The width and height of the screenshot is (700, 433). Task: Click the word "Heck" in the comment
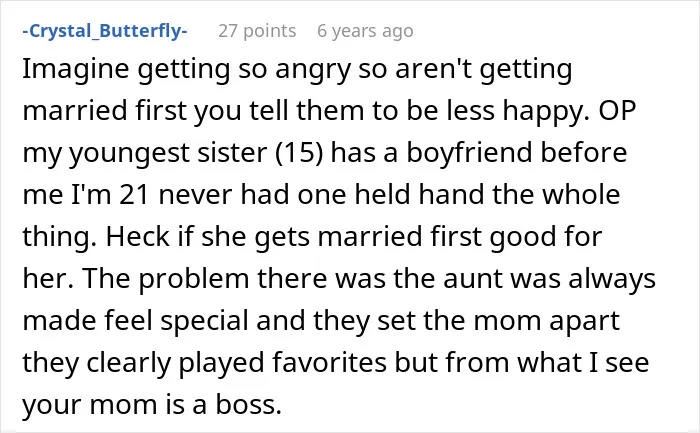tap(138, 236)
